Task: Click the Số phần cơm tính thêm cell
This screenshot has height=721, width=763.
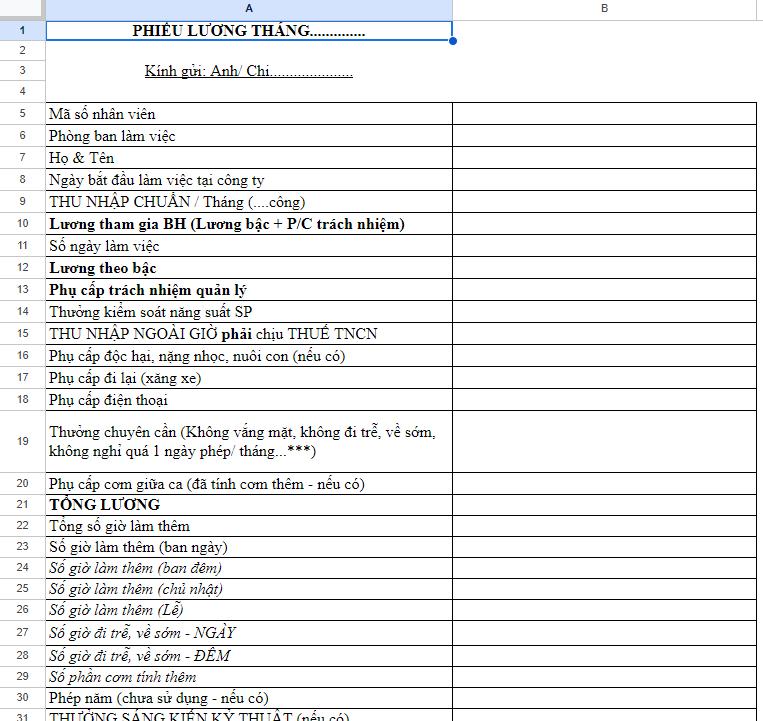Action: coord(249,677)
